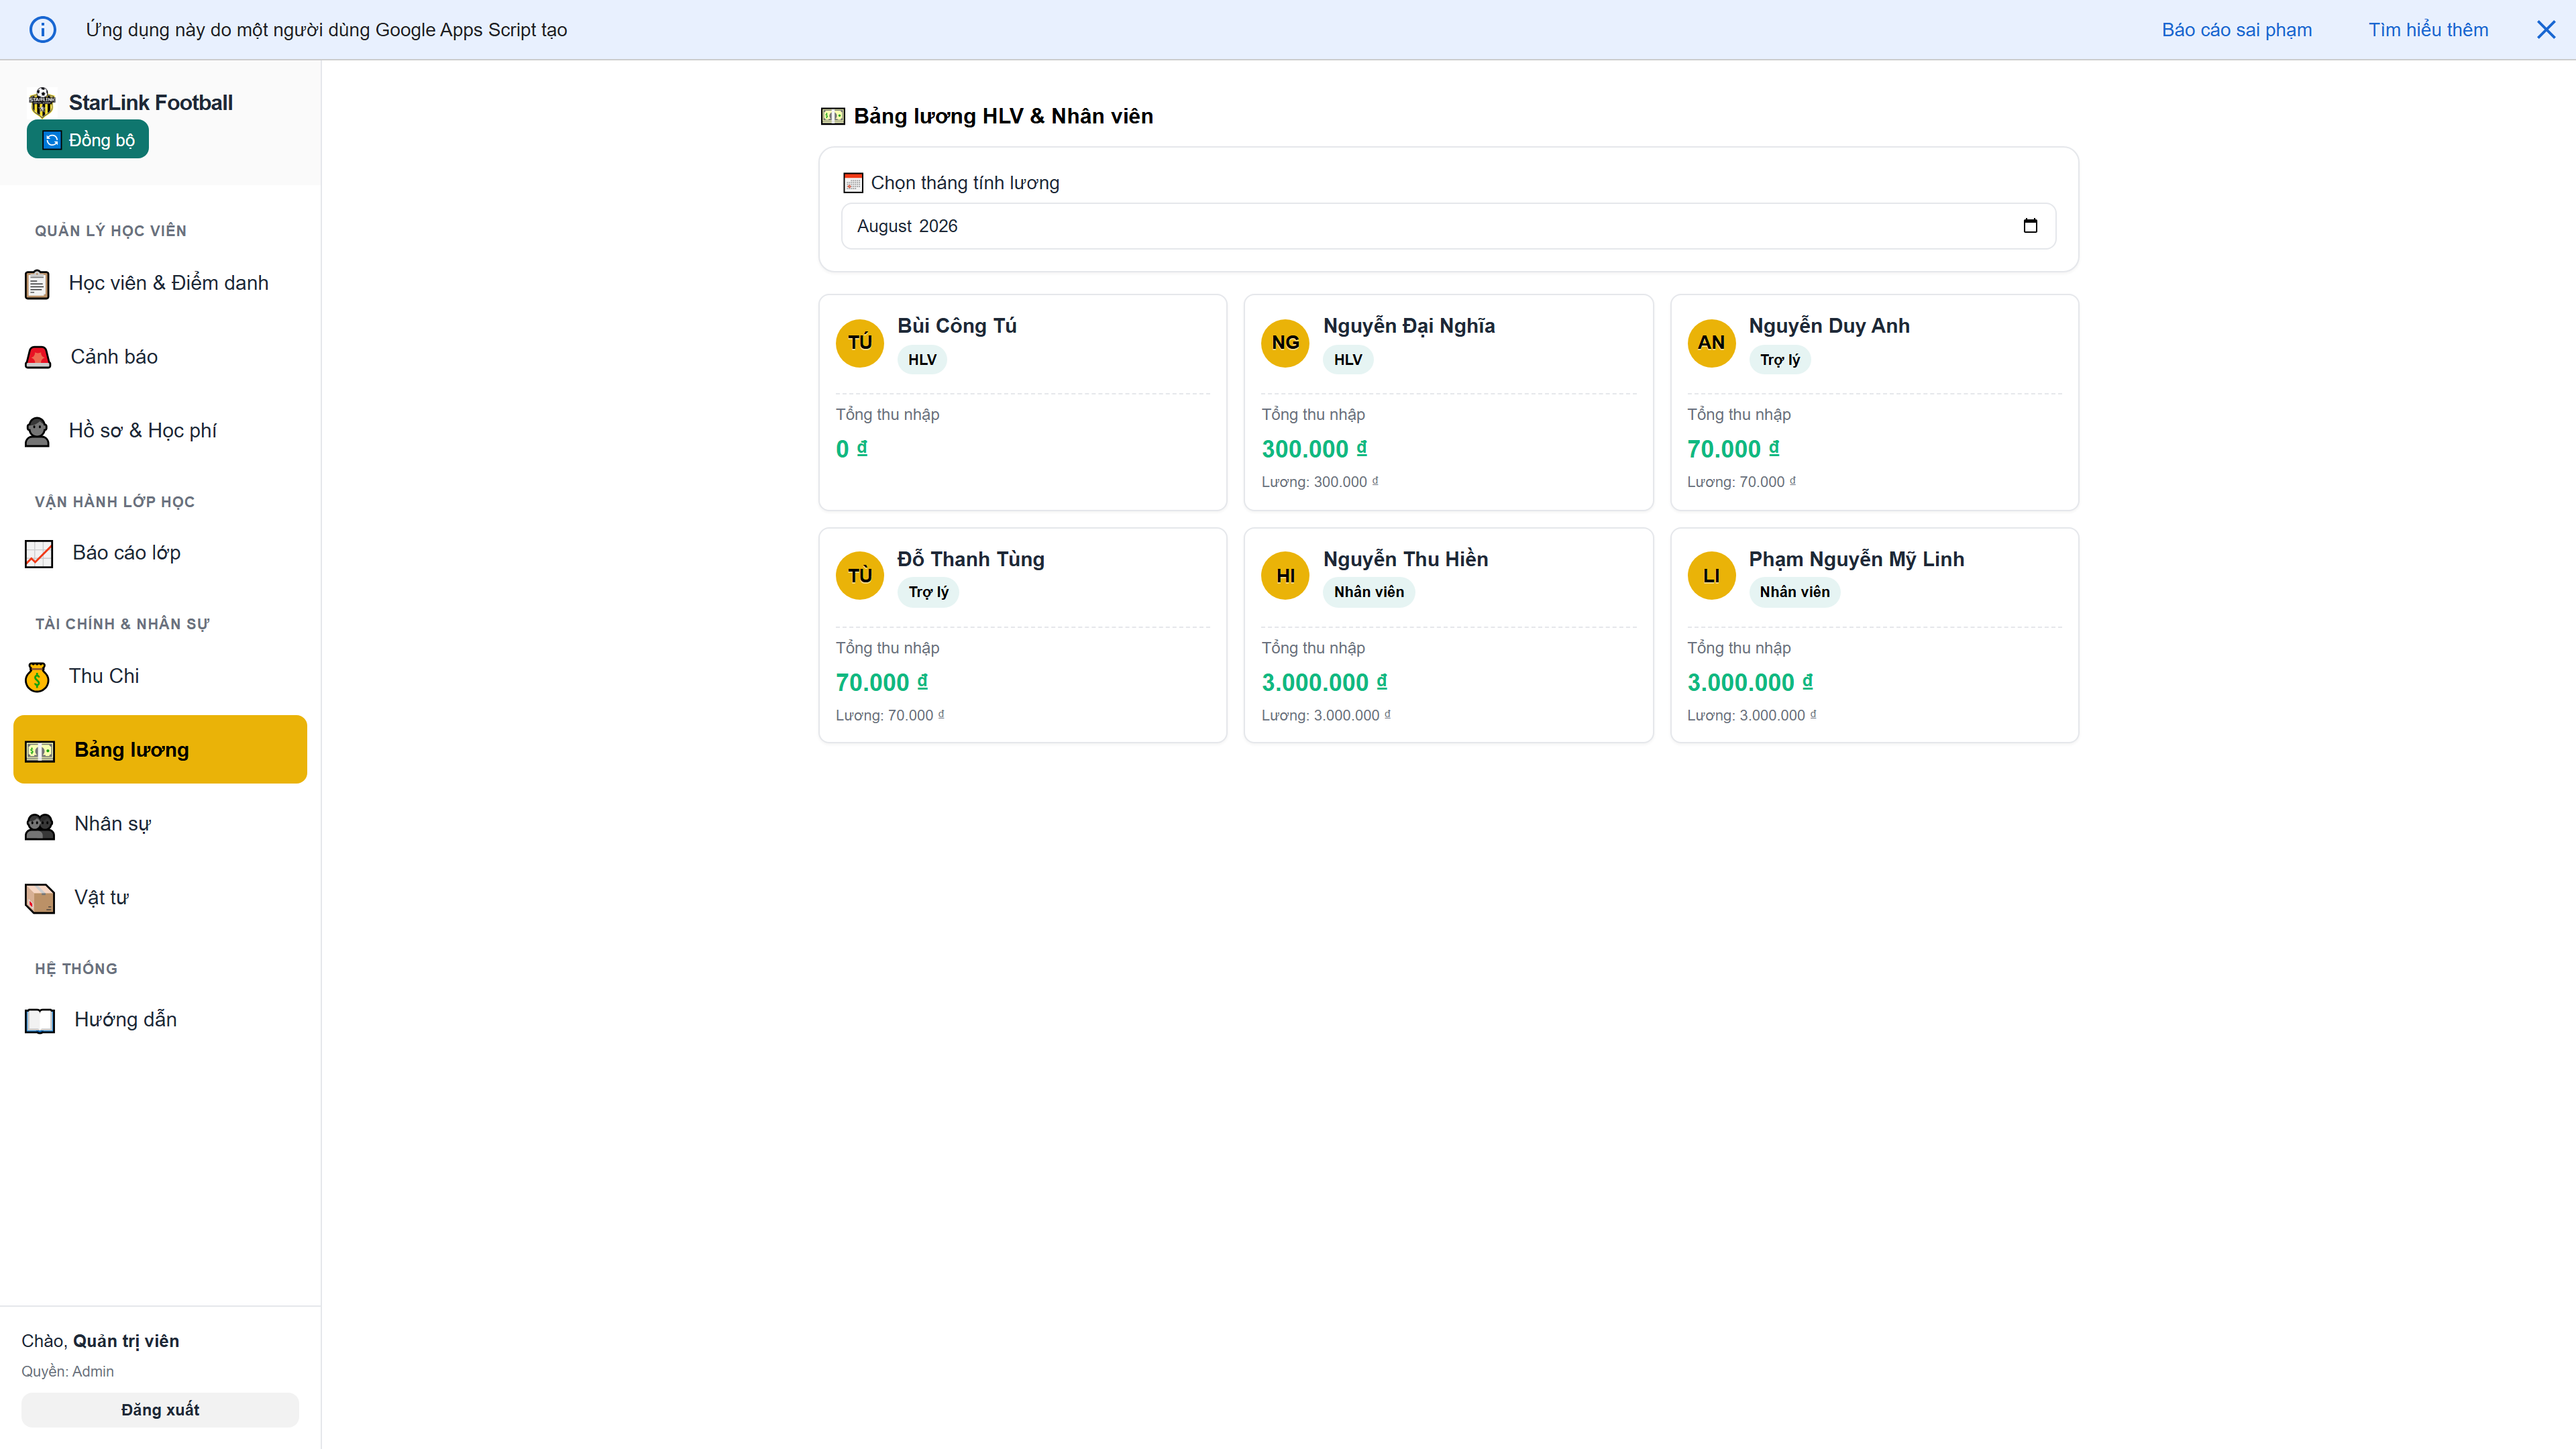This screenshot has width=2576, height=1449.
Task: Click Phạm Nguyễn Mỹ Linh's 3.000.000 đ total
Action: point(1750,682)
